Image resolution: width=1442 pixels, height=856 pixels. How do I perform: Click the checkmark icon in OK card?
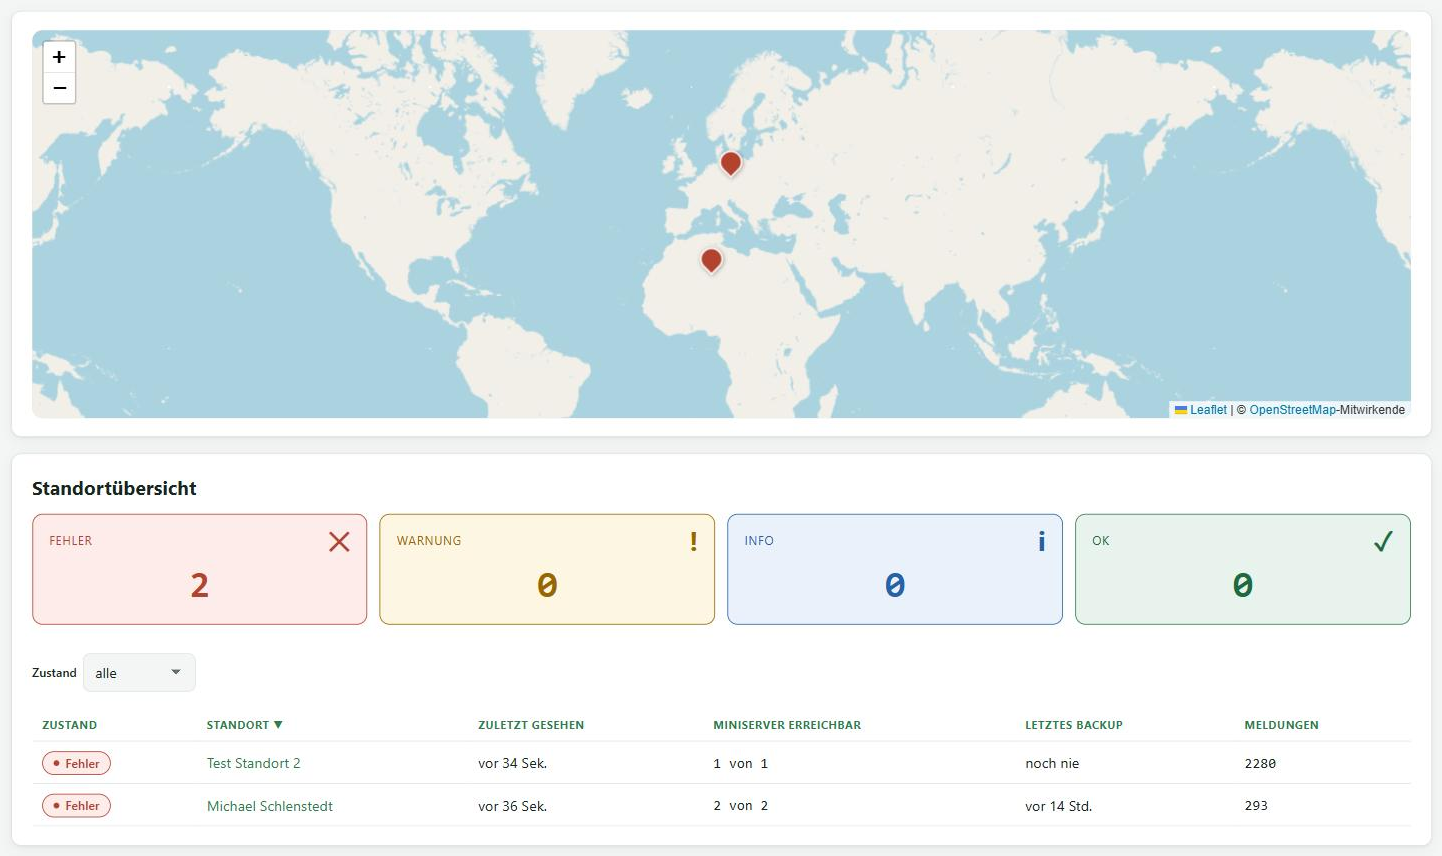tap(1383, 542)
